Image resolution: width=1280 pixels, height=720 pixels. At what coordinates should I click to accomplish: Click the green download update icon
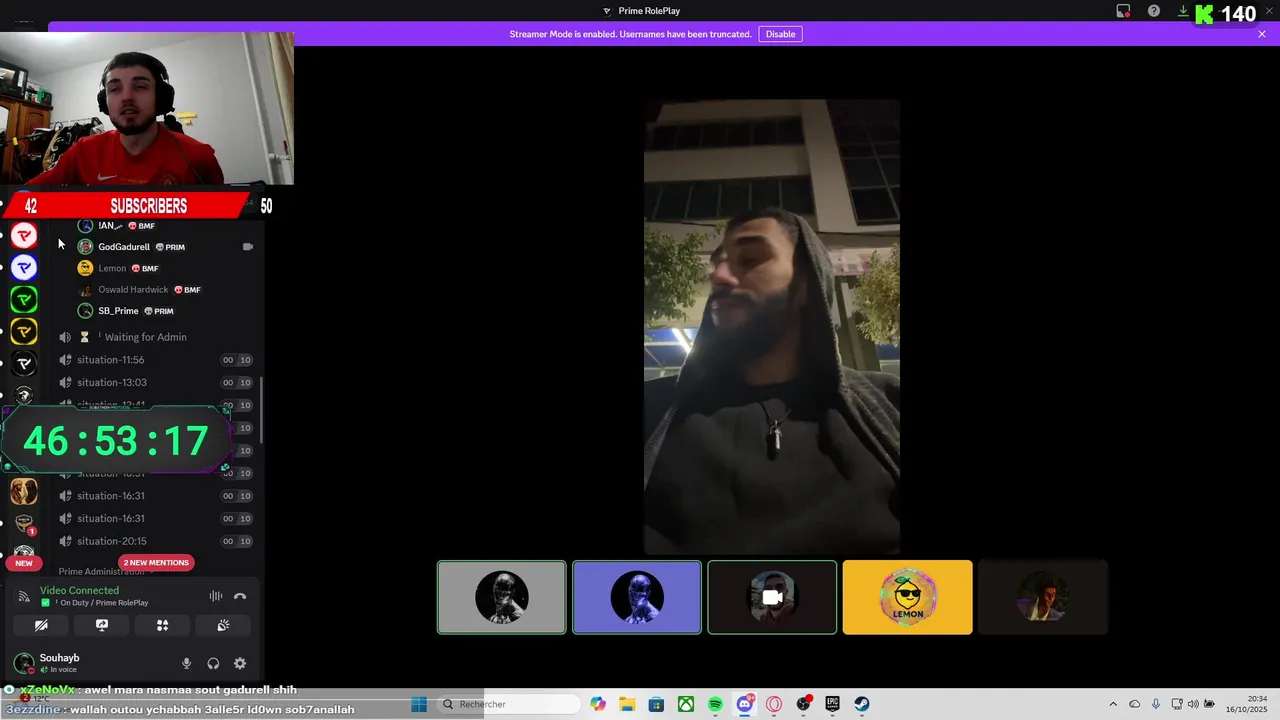[1183, 11]
